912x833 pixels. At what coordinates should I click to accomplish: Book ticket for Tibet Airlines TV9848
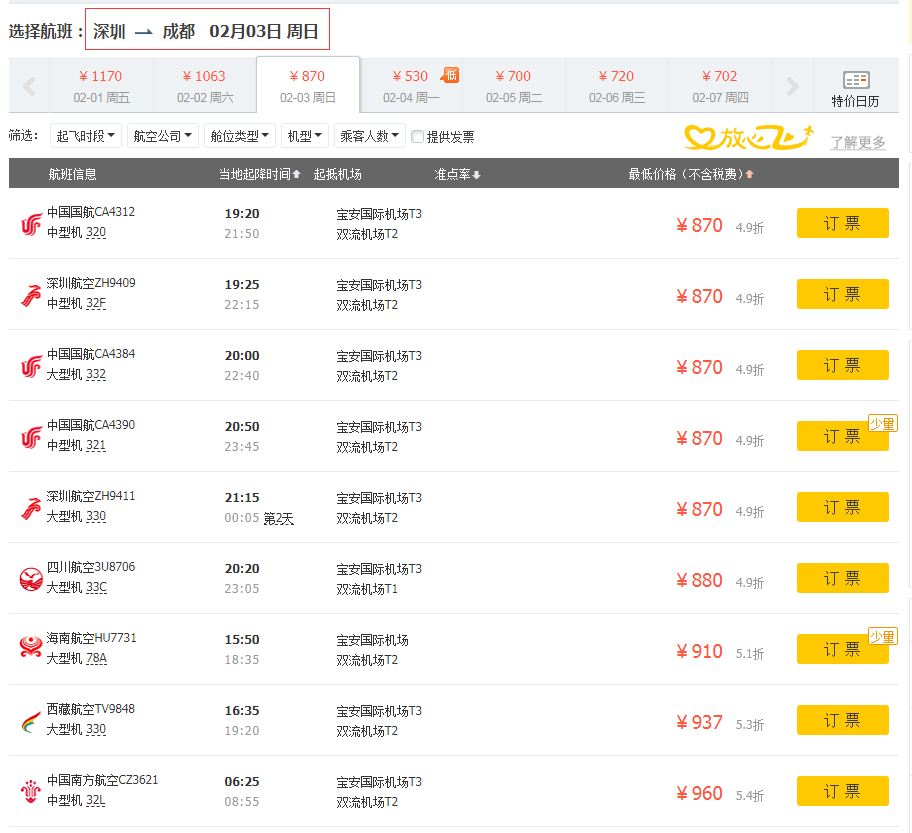(842, 720)
